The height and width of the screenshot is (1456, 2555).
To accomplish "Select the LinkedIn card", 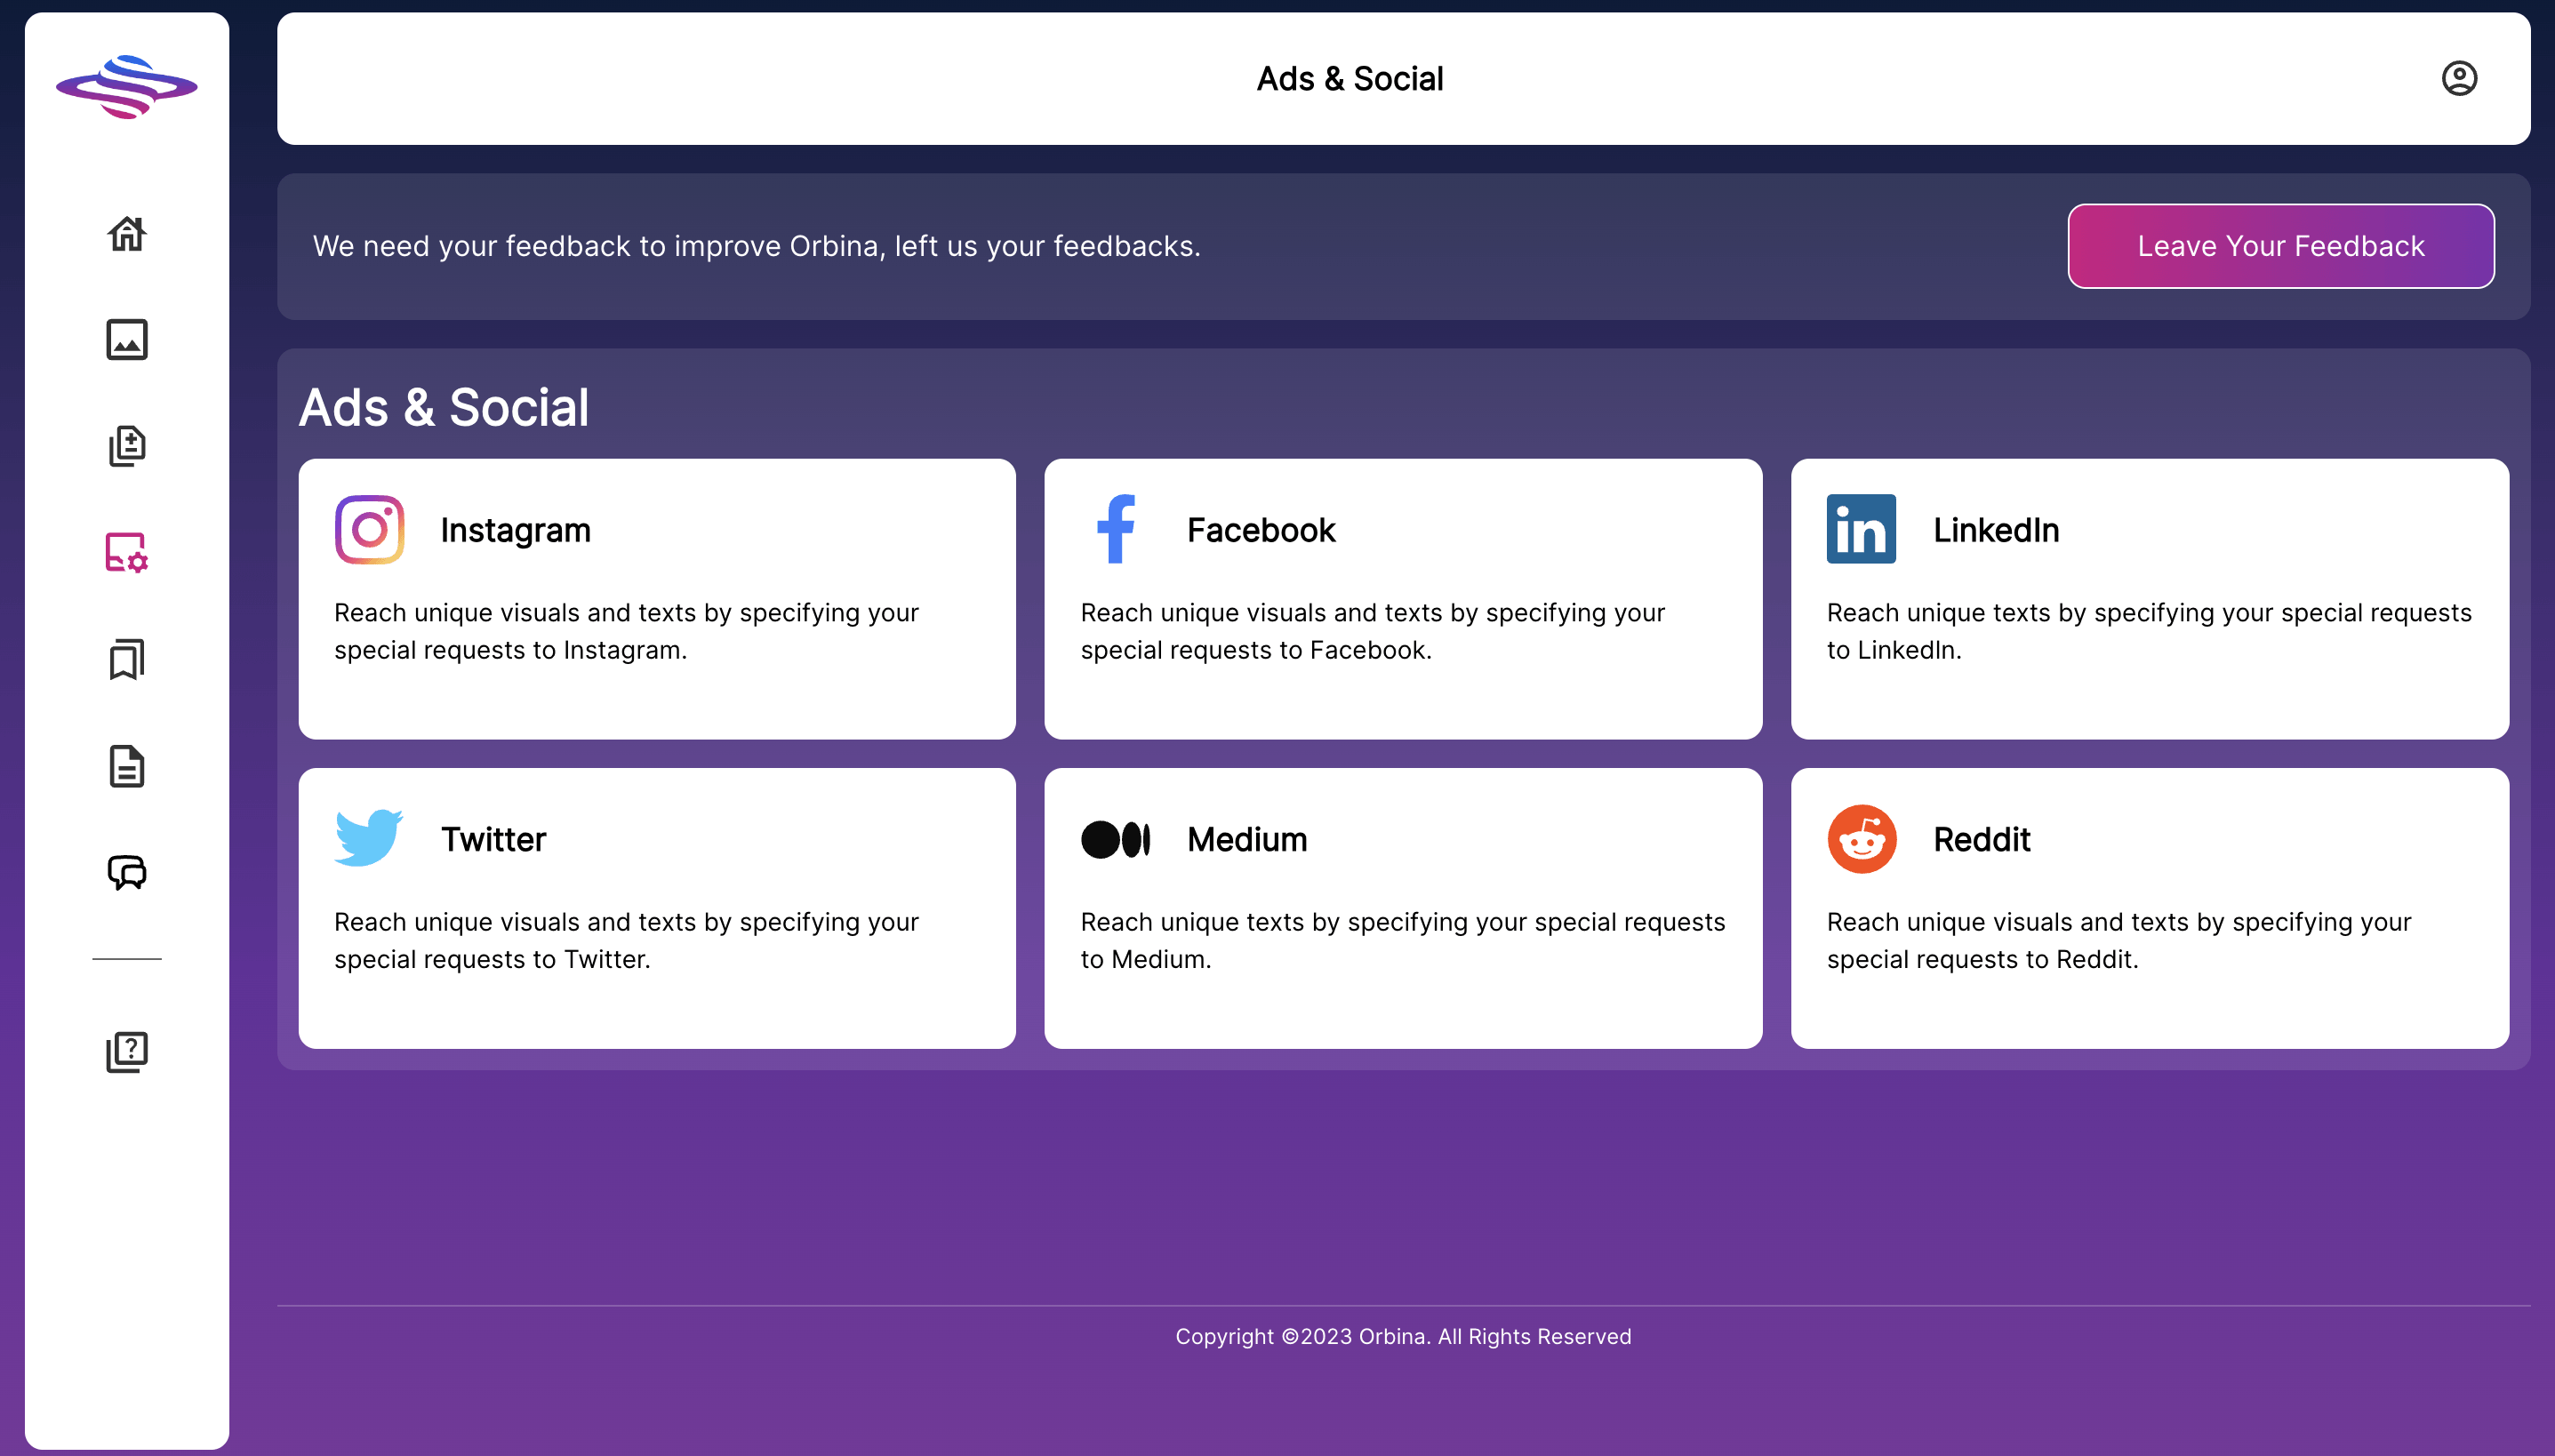I will click(2149, 599).
